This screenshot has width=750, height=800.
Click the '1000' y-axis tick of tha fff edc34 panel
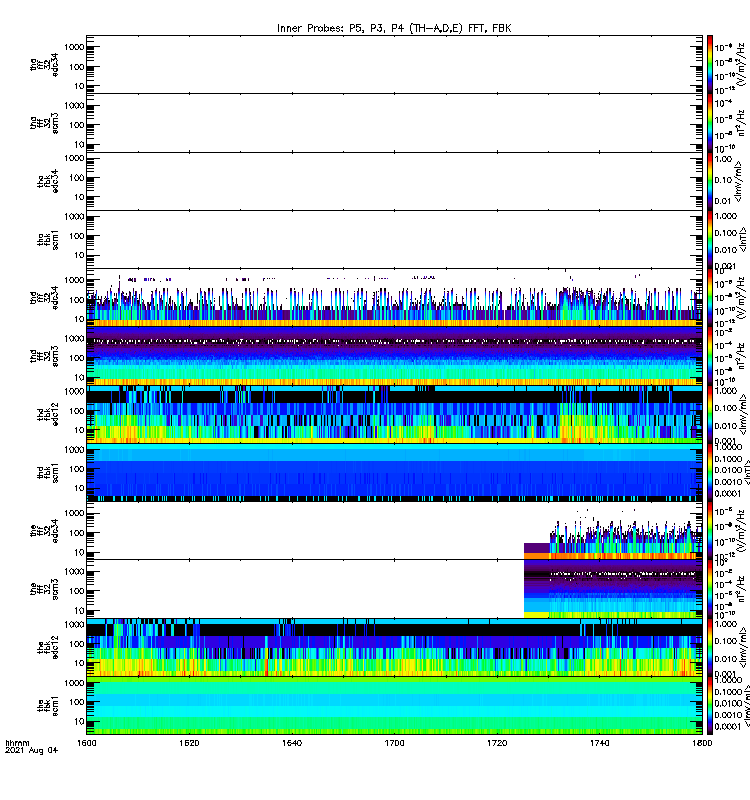click(x=74, y=47)
